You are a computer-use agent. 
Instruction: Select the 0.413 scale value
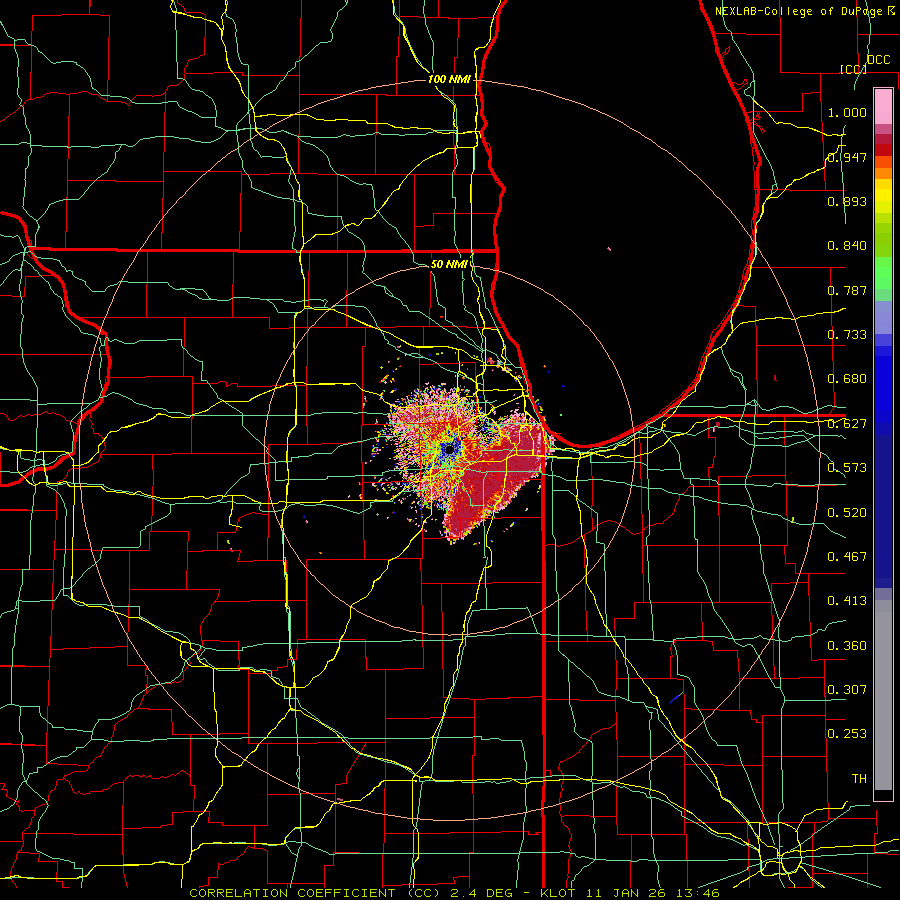click(x=847, y=601)
